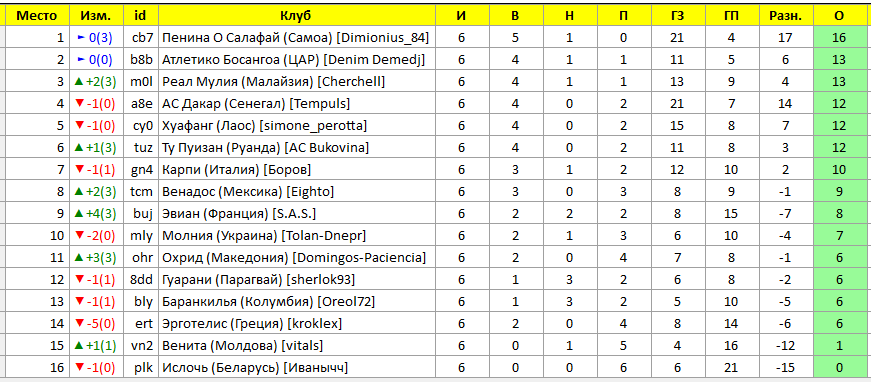Click the yellow О points column header

tap(839, 16)
